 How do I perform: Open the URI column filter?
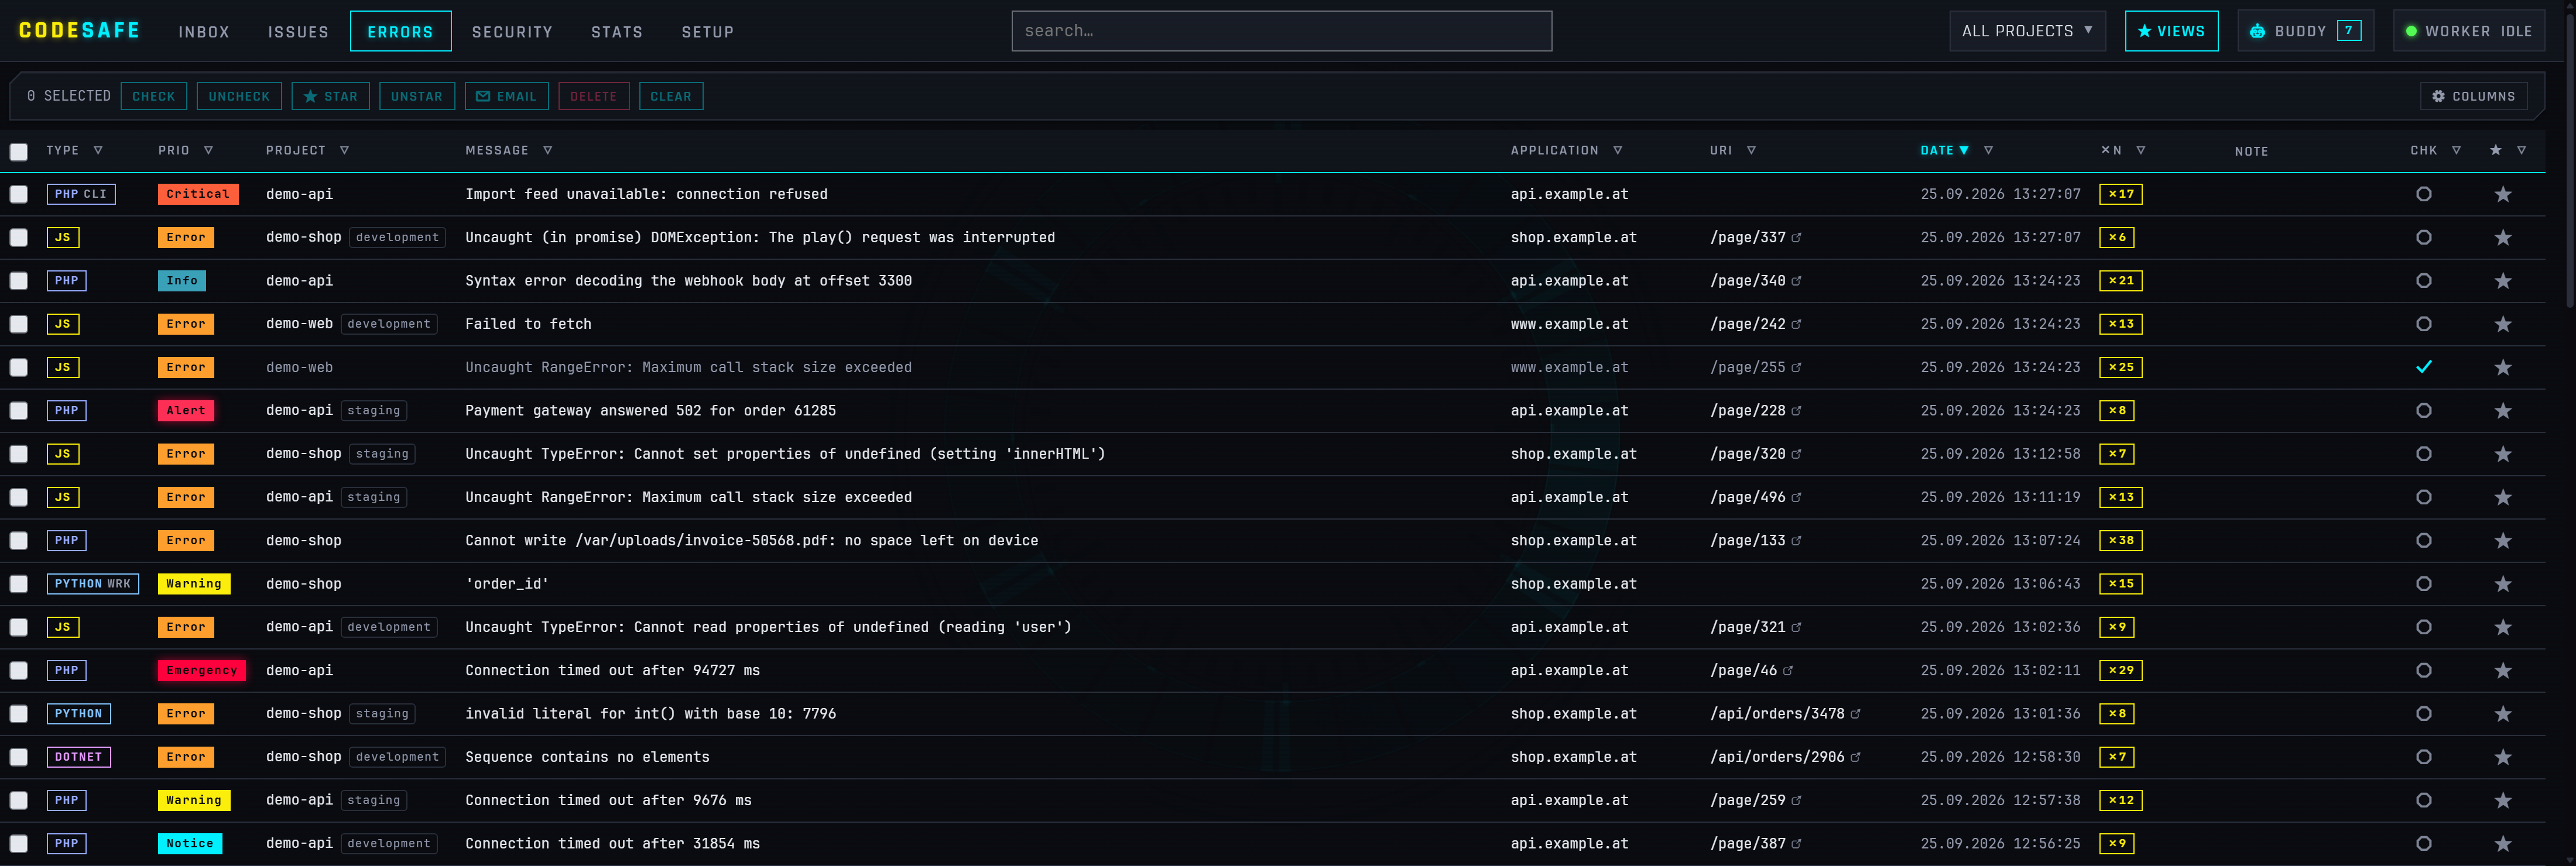[1751, 150]
